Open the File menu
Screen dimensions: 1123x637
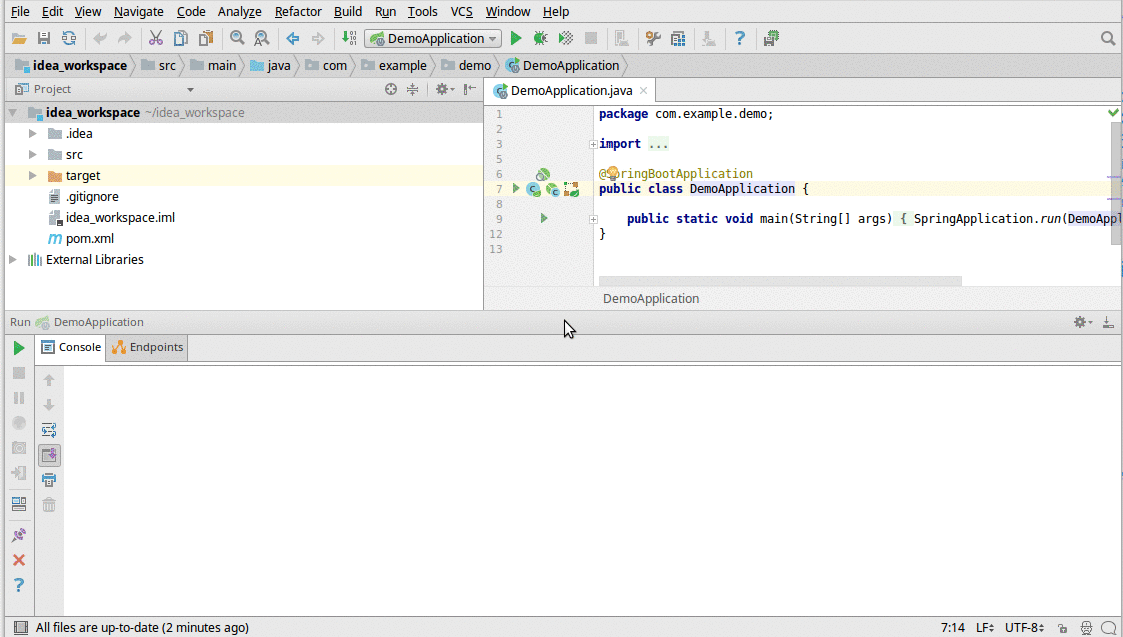coord(20,11)
